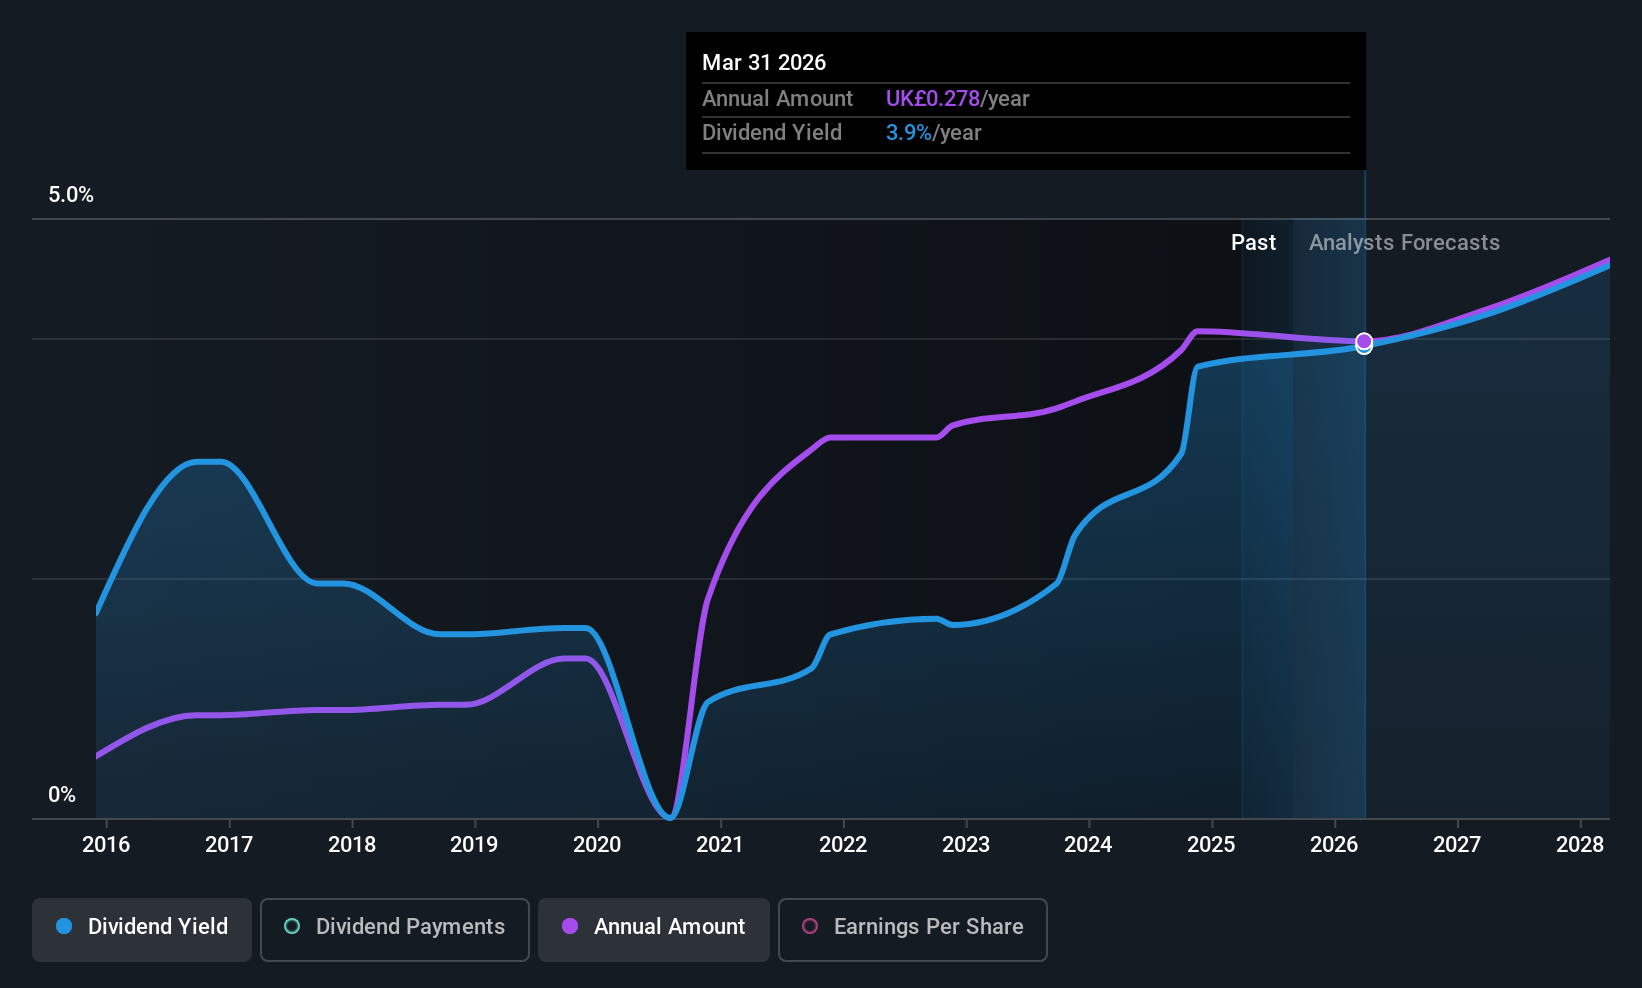Click the pink Earnings Per Share circle
This screenshot has width=1642, height=988.
810,926
